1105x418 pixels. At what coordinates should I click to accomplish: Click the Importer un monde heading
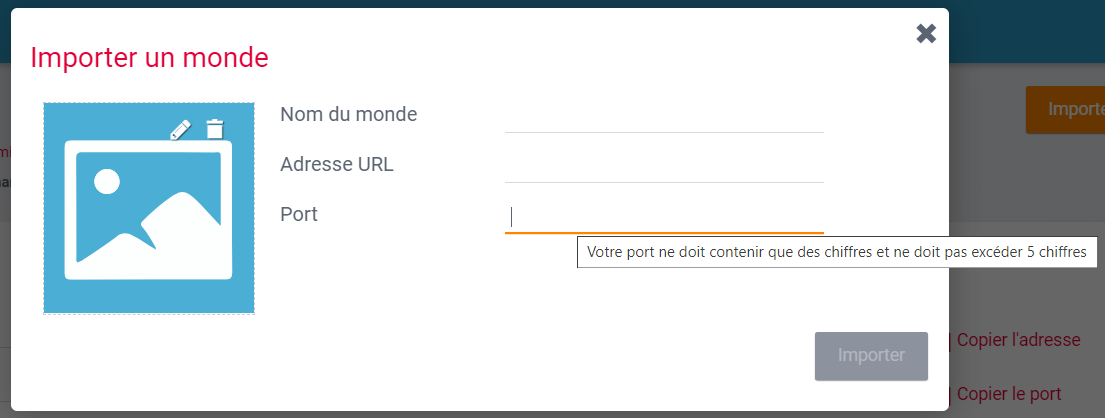coord(149,57)
